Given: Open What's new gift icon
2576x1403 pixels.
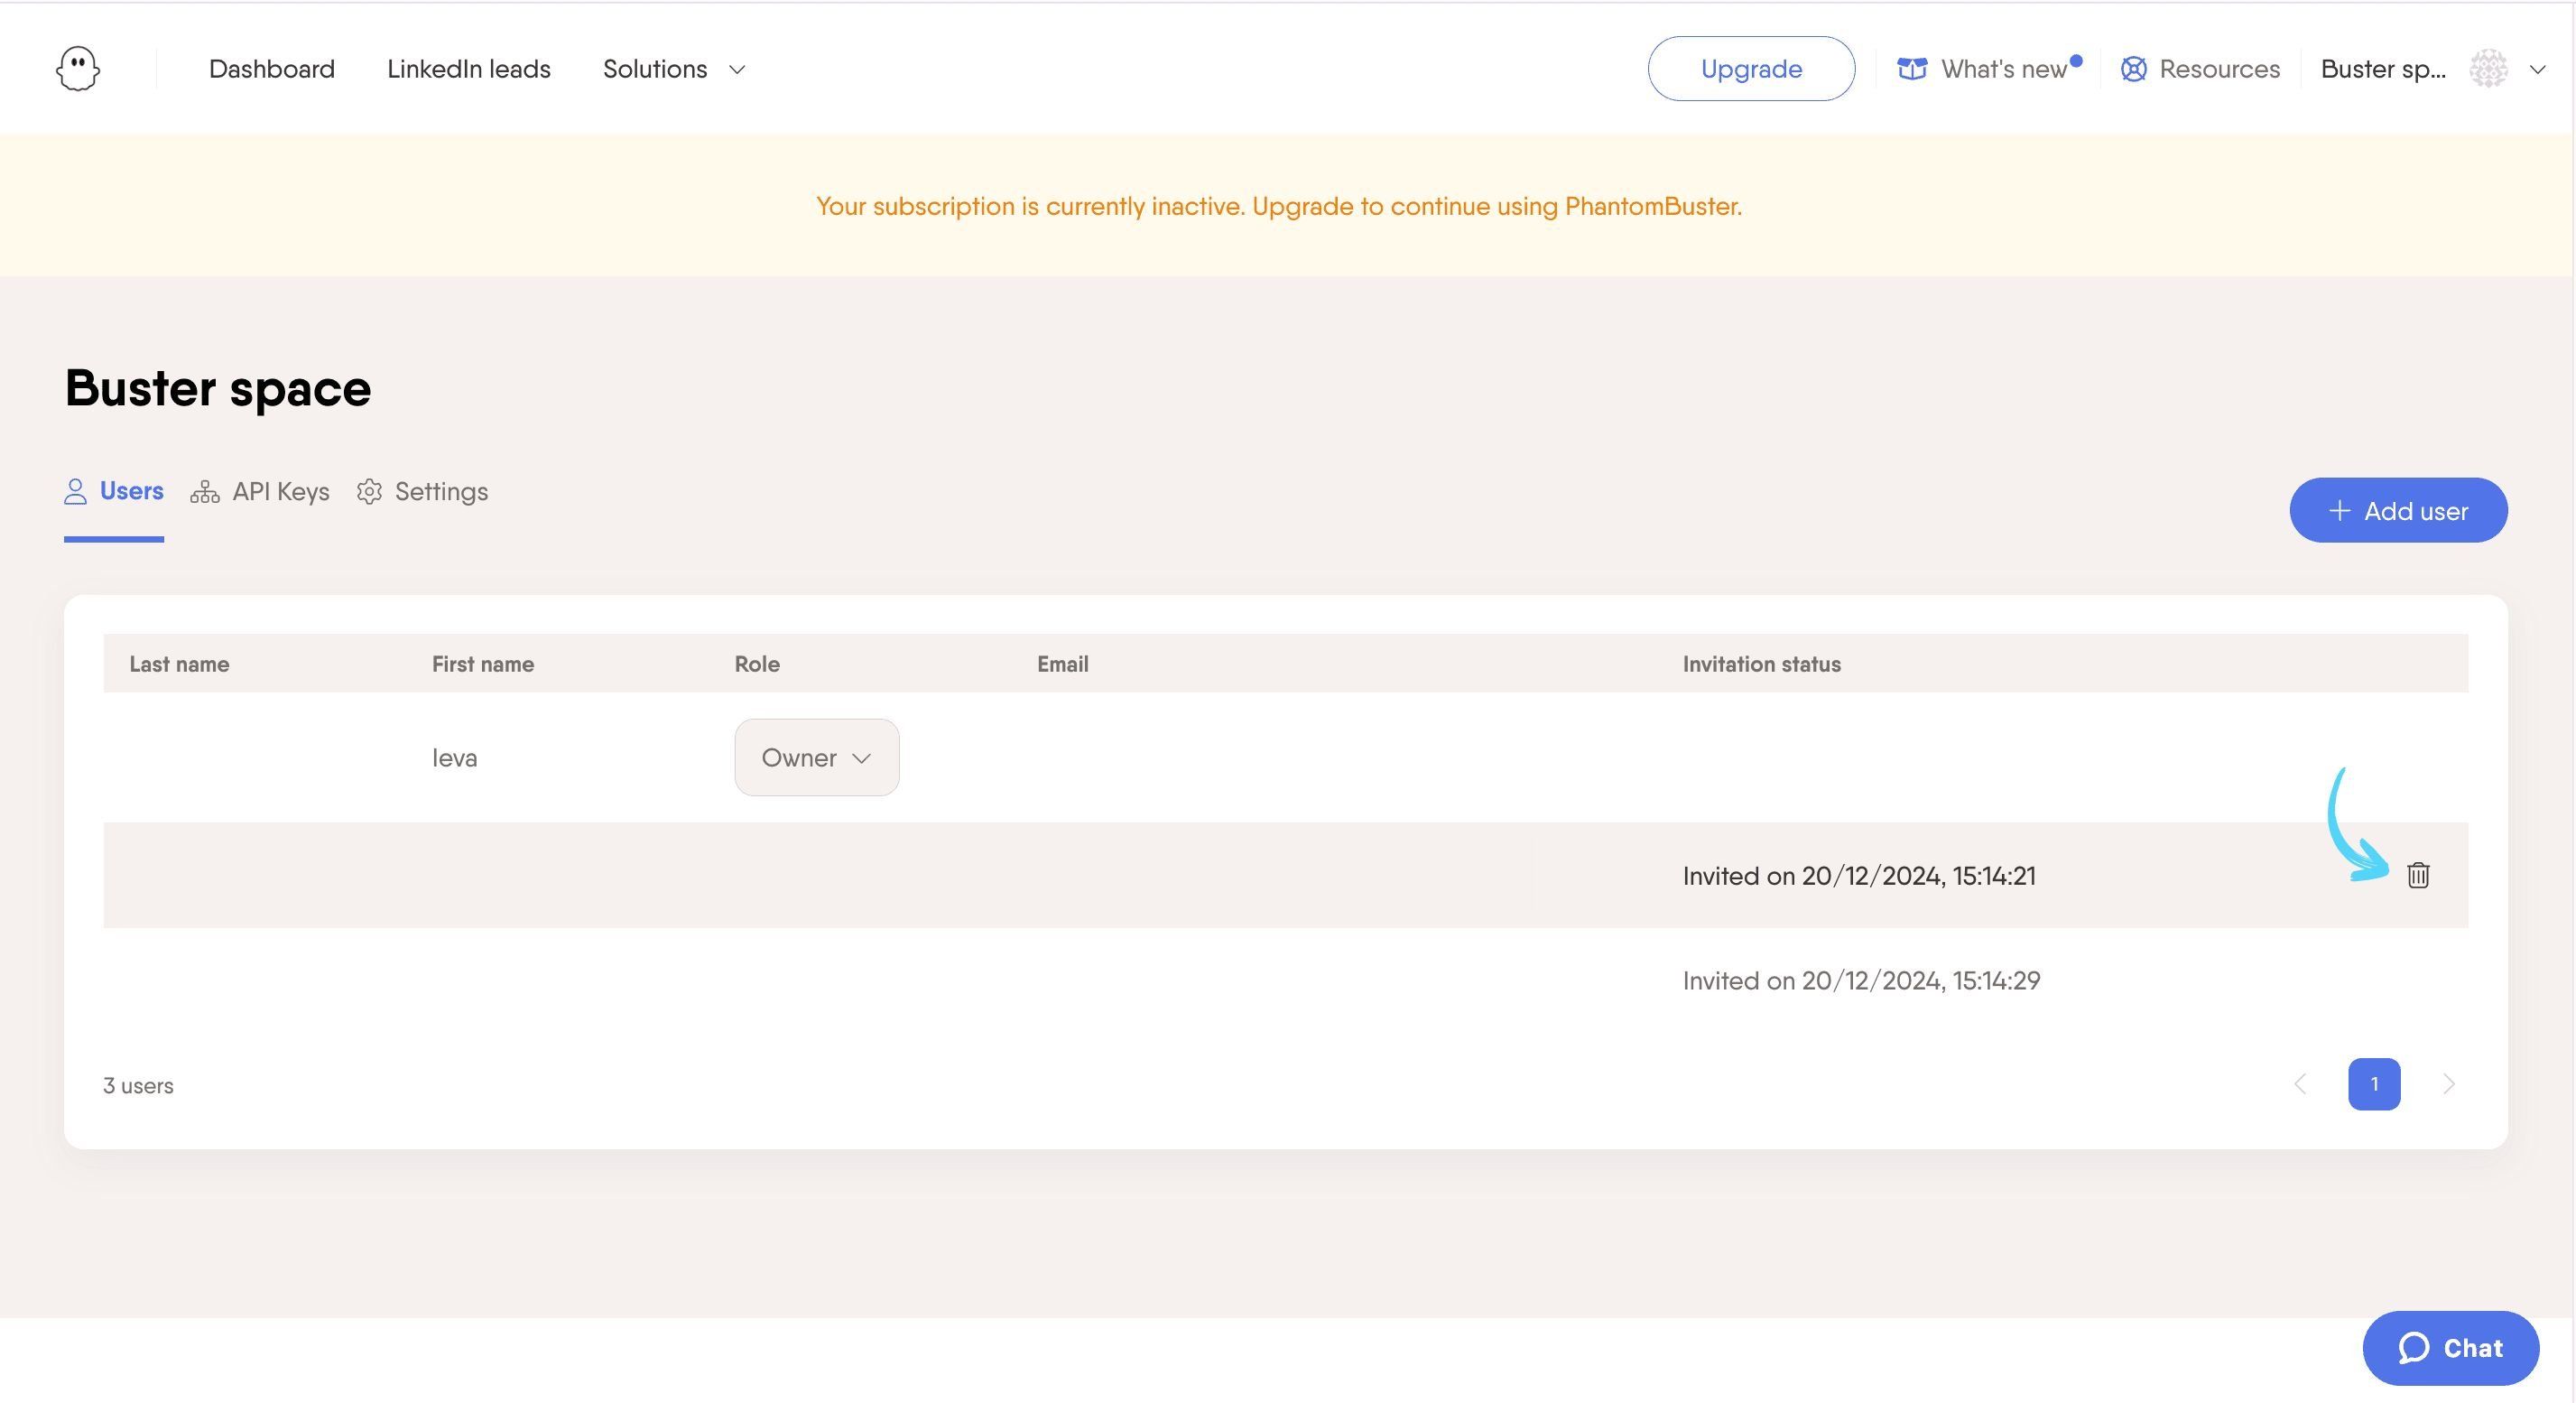Looking at the screenshot, I should 1912,69.
